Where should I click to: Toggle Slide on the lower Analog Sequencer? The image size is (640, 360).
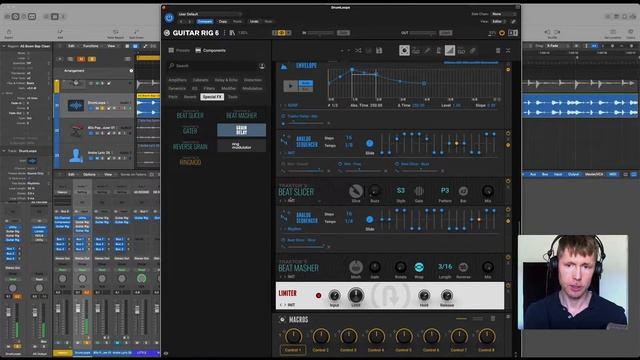tap(369, 220)
